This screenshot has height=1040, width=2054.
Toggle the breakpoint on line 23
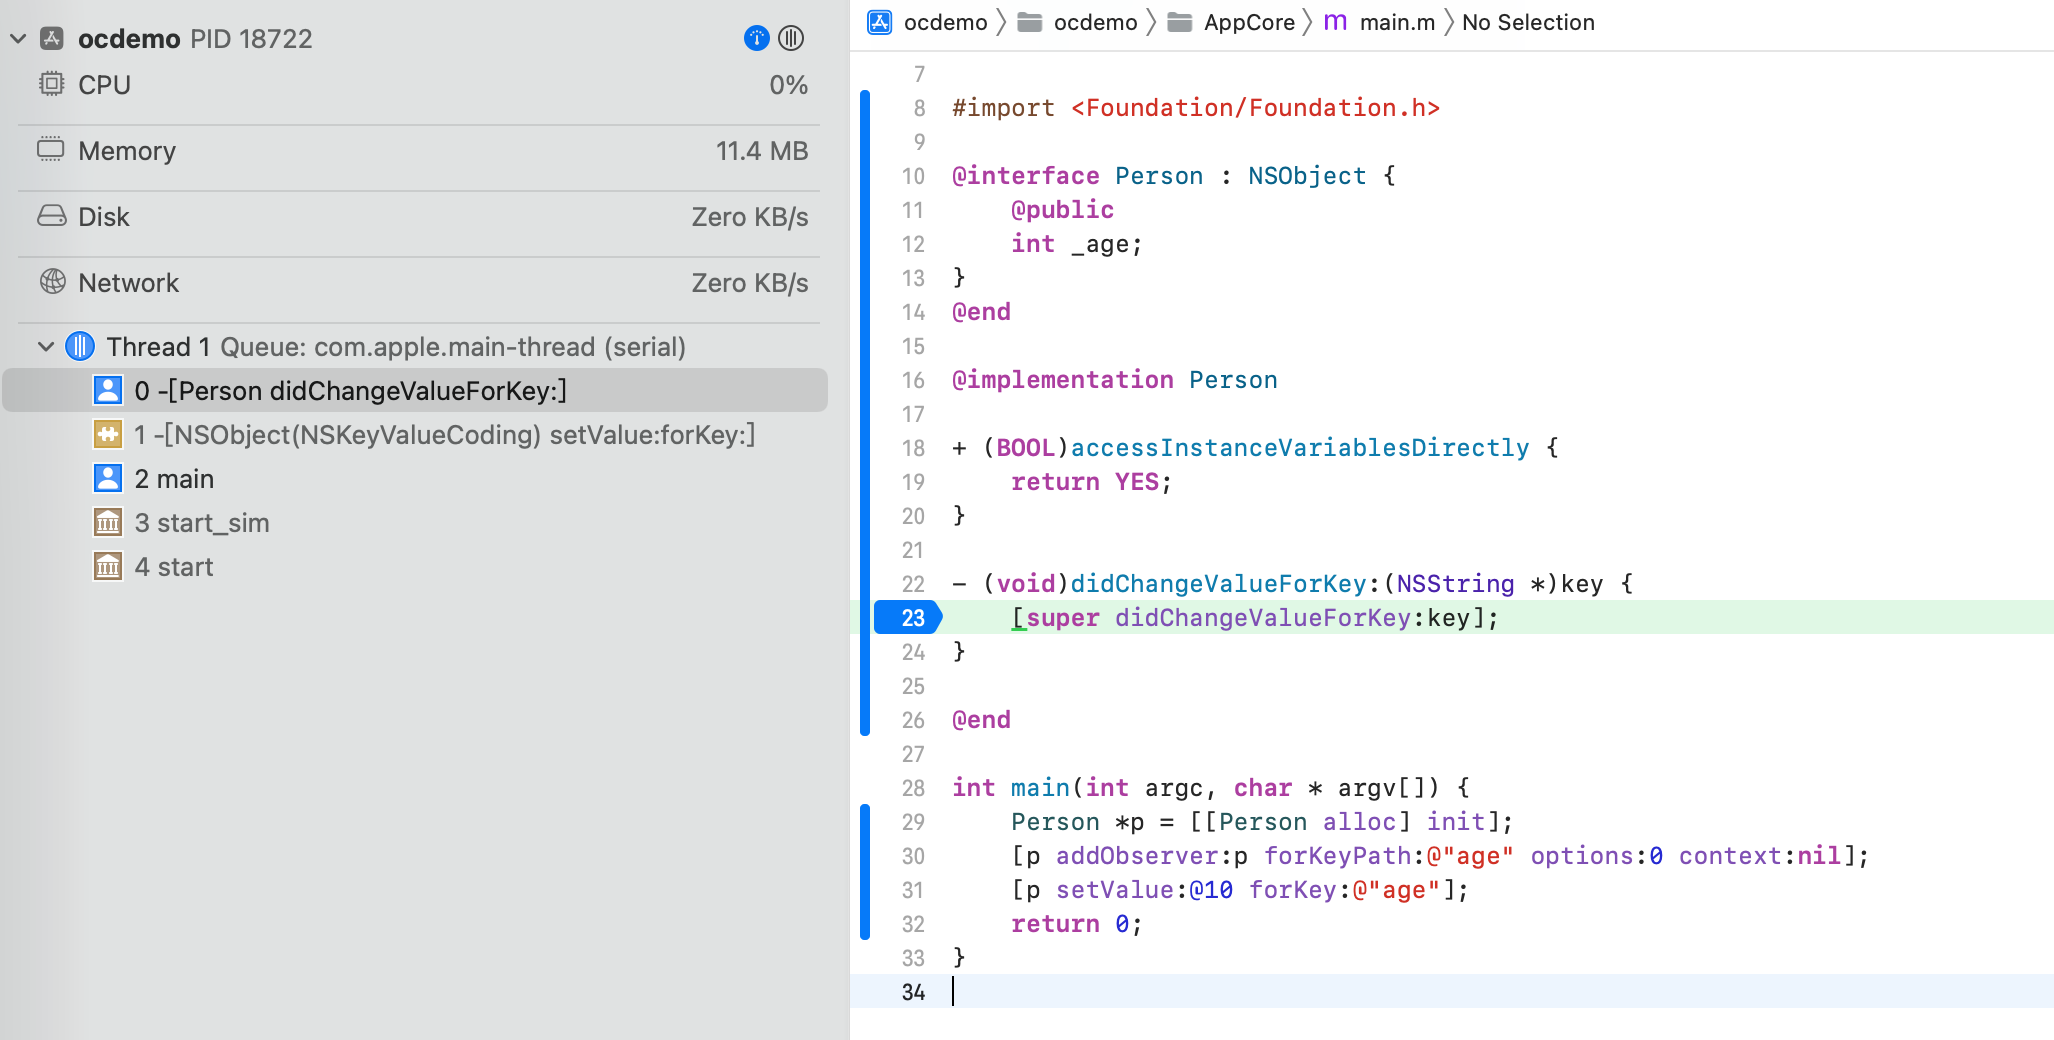click(908, 618)
